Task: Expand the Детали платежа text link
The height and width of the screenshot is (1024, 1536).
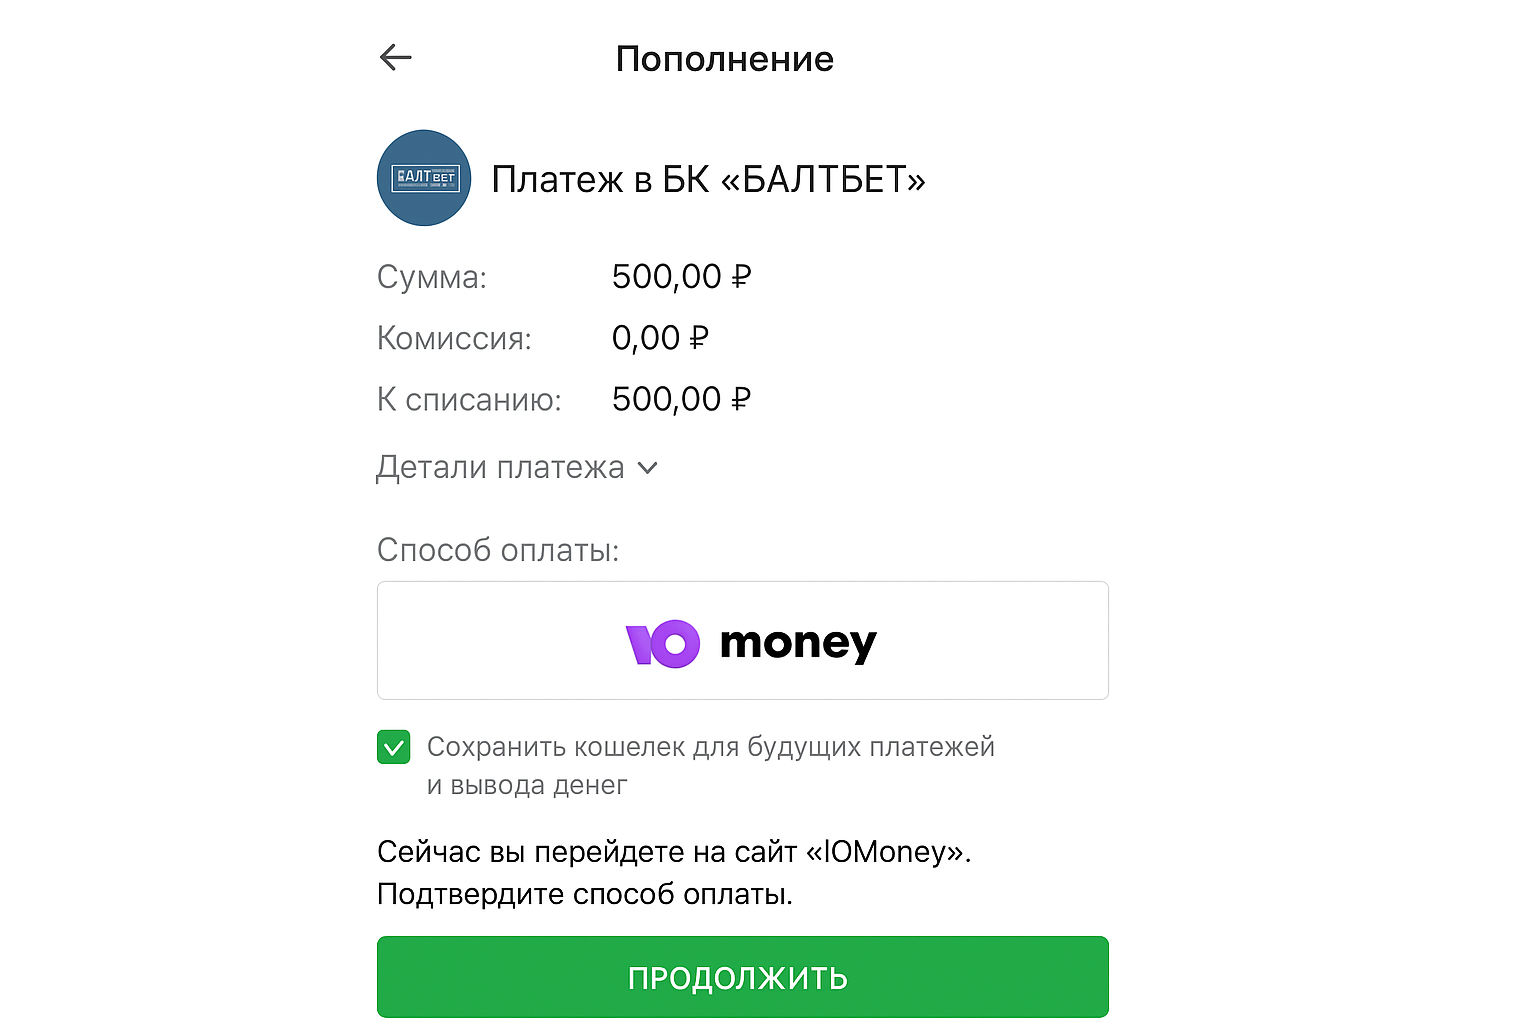Action: point(500,468)
